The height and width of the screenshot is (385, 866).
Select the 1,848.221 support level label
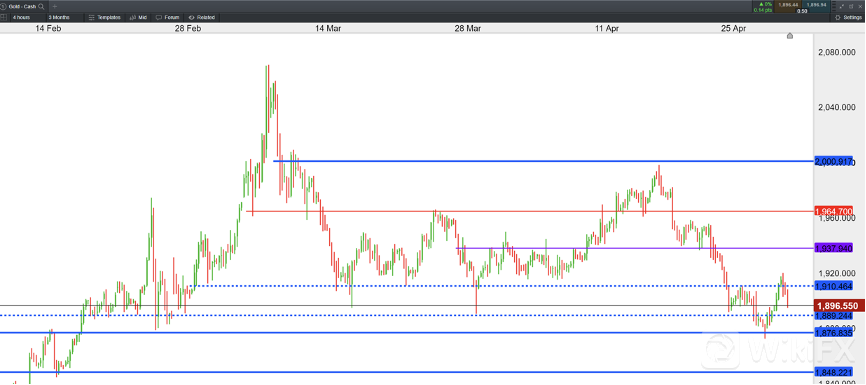pyautogui.click(x=833, y=372)
